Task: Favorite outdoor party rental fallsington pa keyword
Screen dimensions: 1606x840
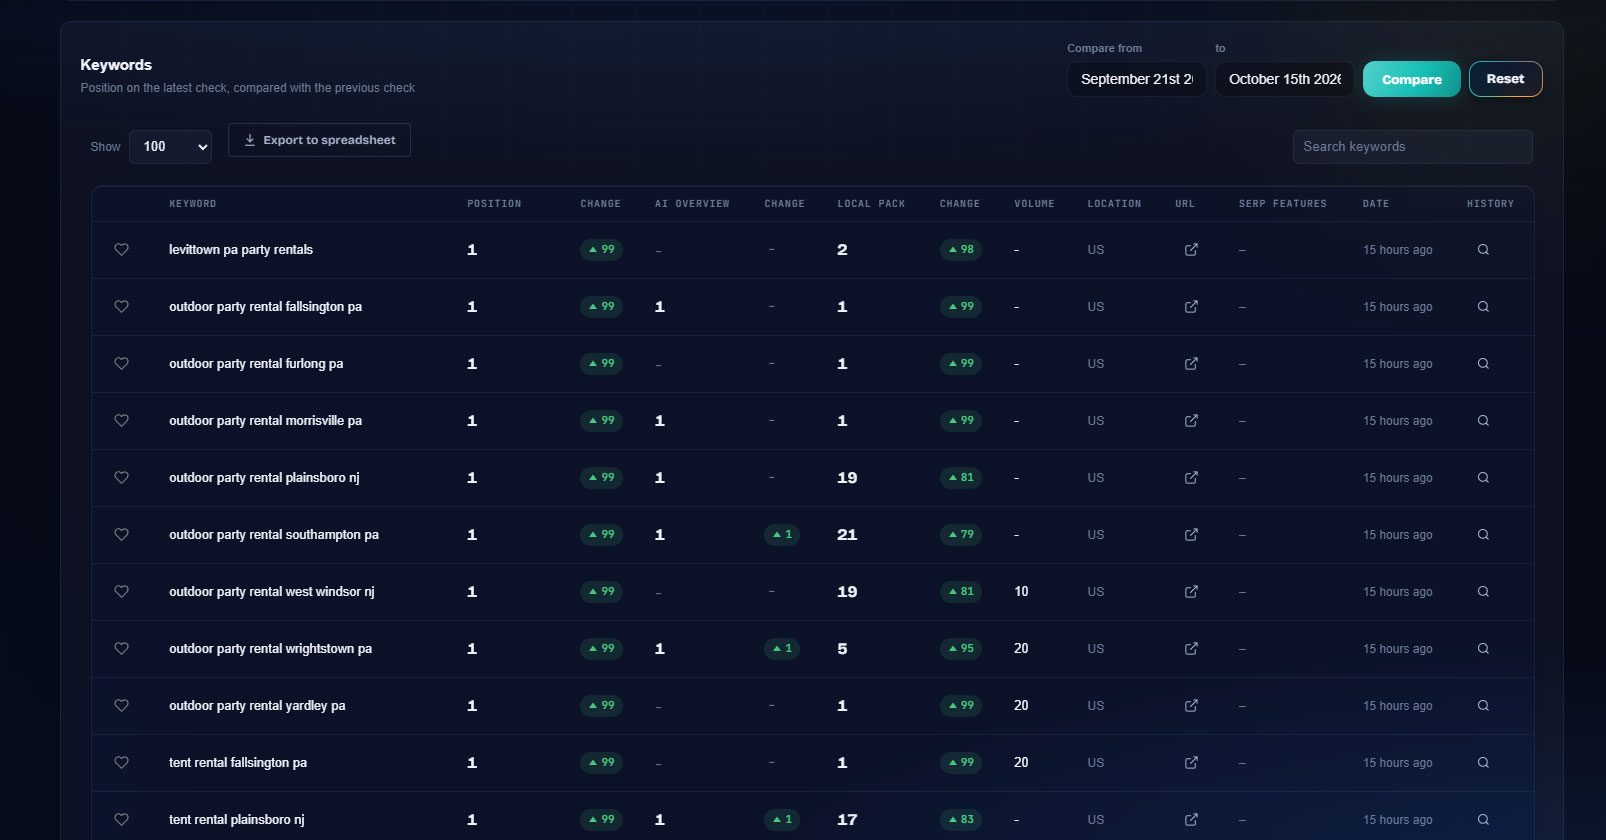Action: [x=121, y=307]
